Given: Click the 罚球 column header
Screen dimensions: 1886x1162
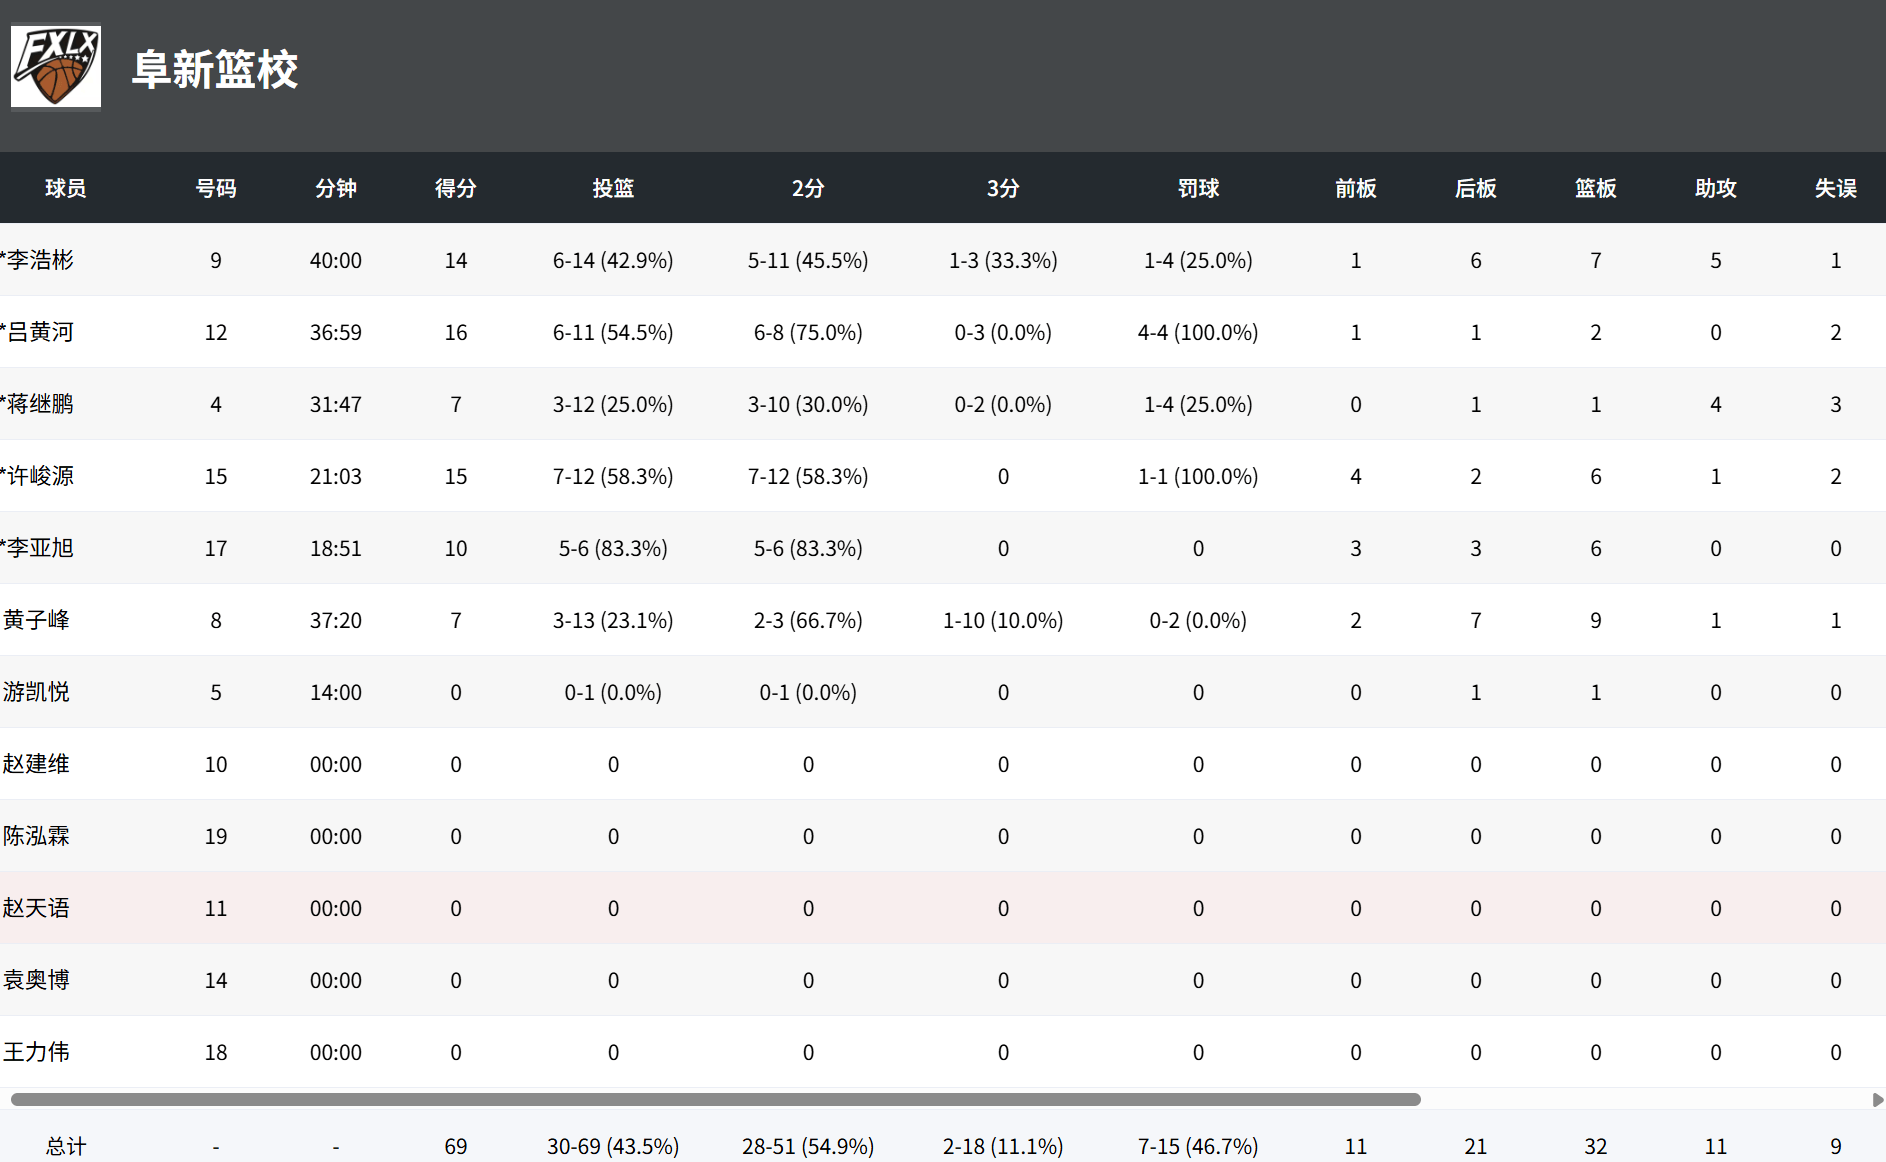Looking at the screenshot, I should coord(1198,188).
